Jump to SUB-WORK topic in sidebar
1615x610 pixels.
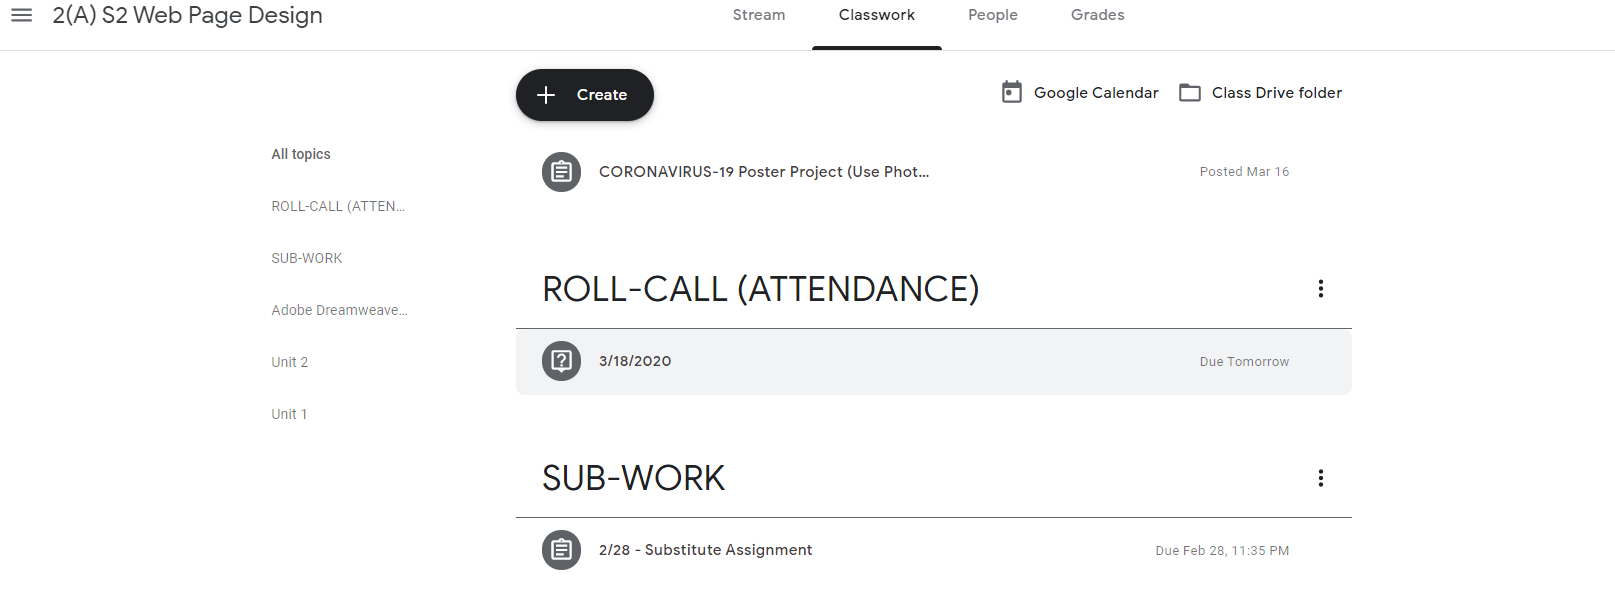pyautogui.click(x=307, y=258)
